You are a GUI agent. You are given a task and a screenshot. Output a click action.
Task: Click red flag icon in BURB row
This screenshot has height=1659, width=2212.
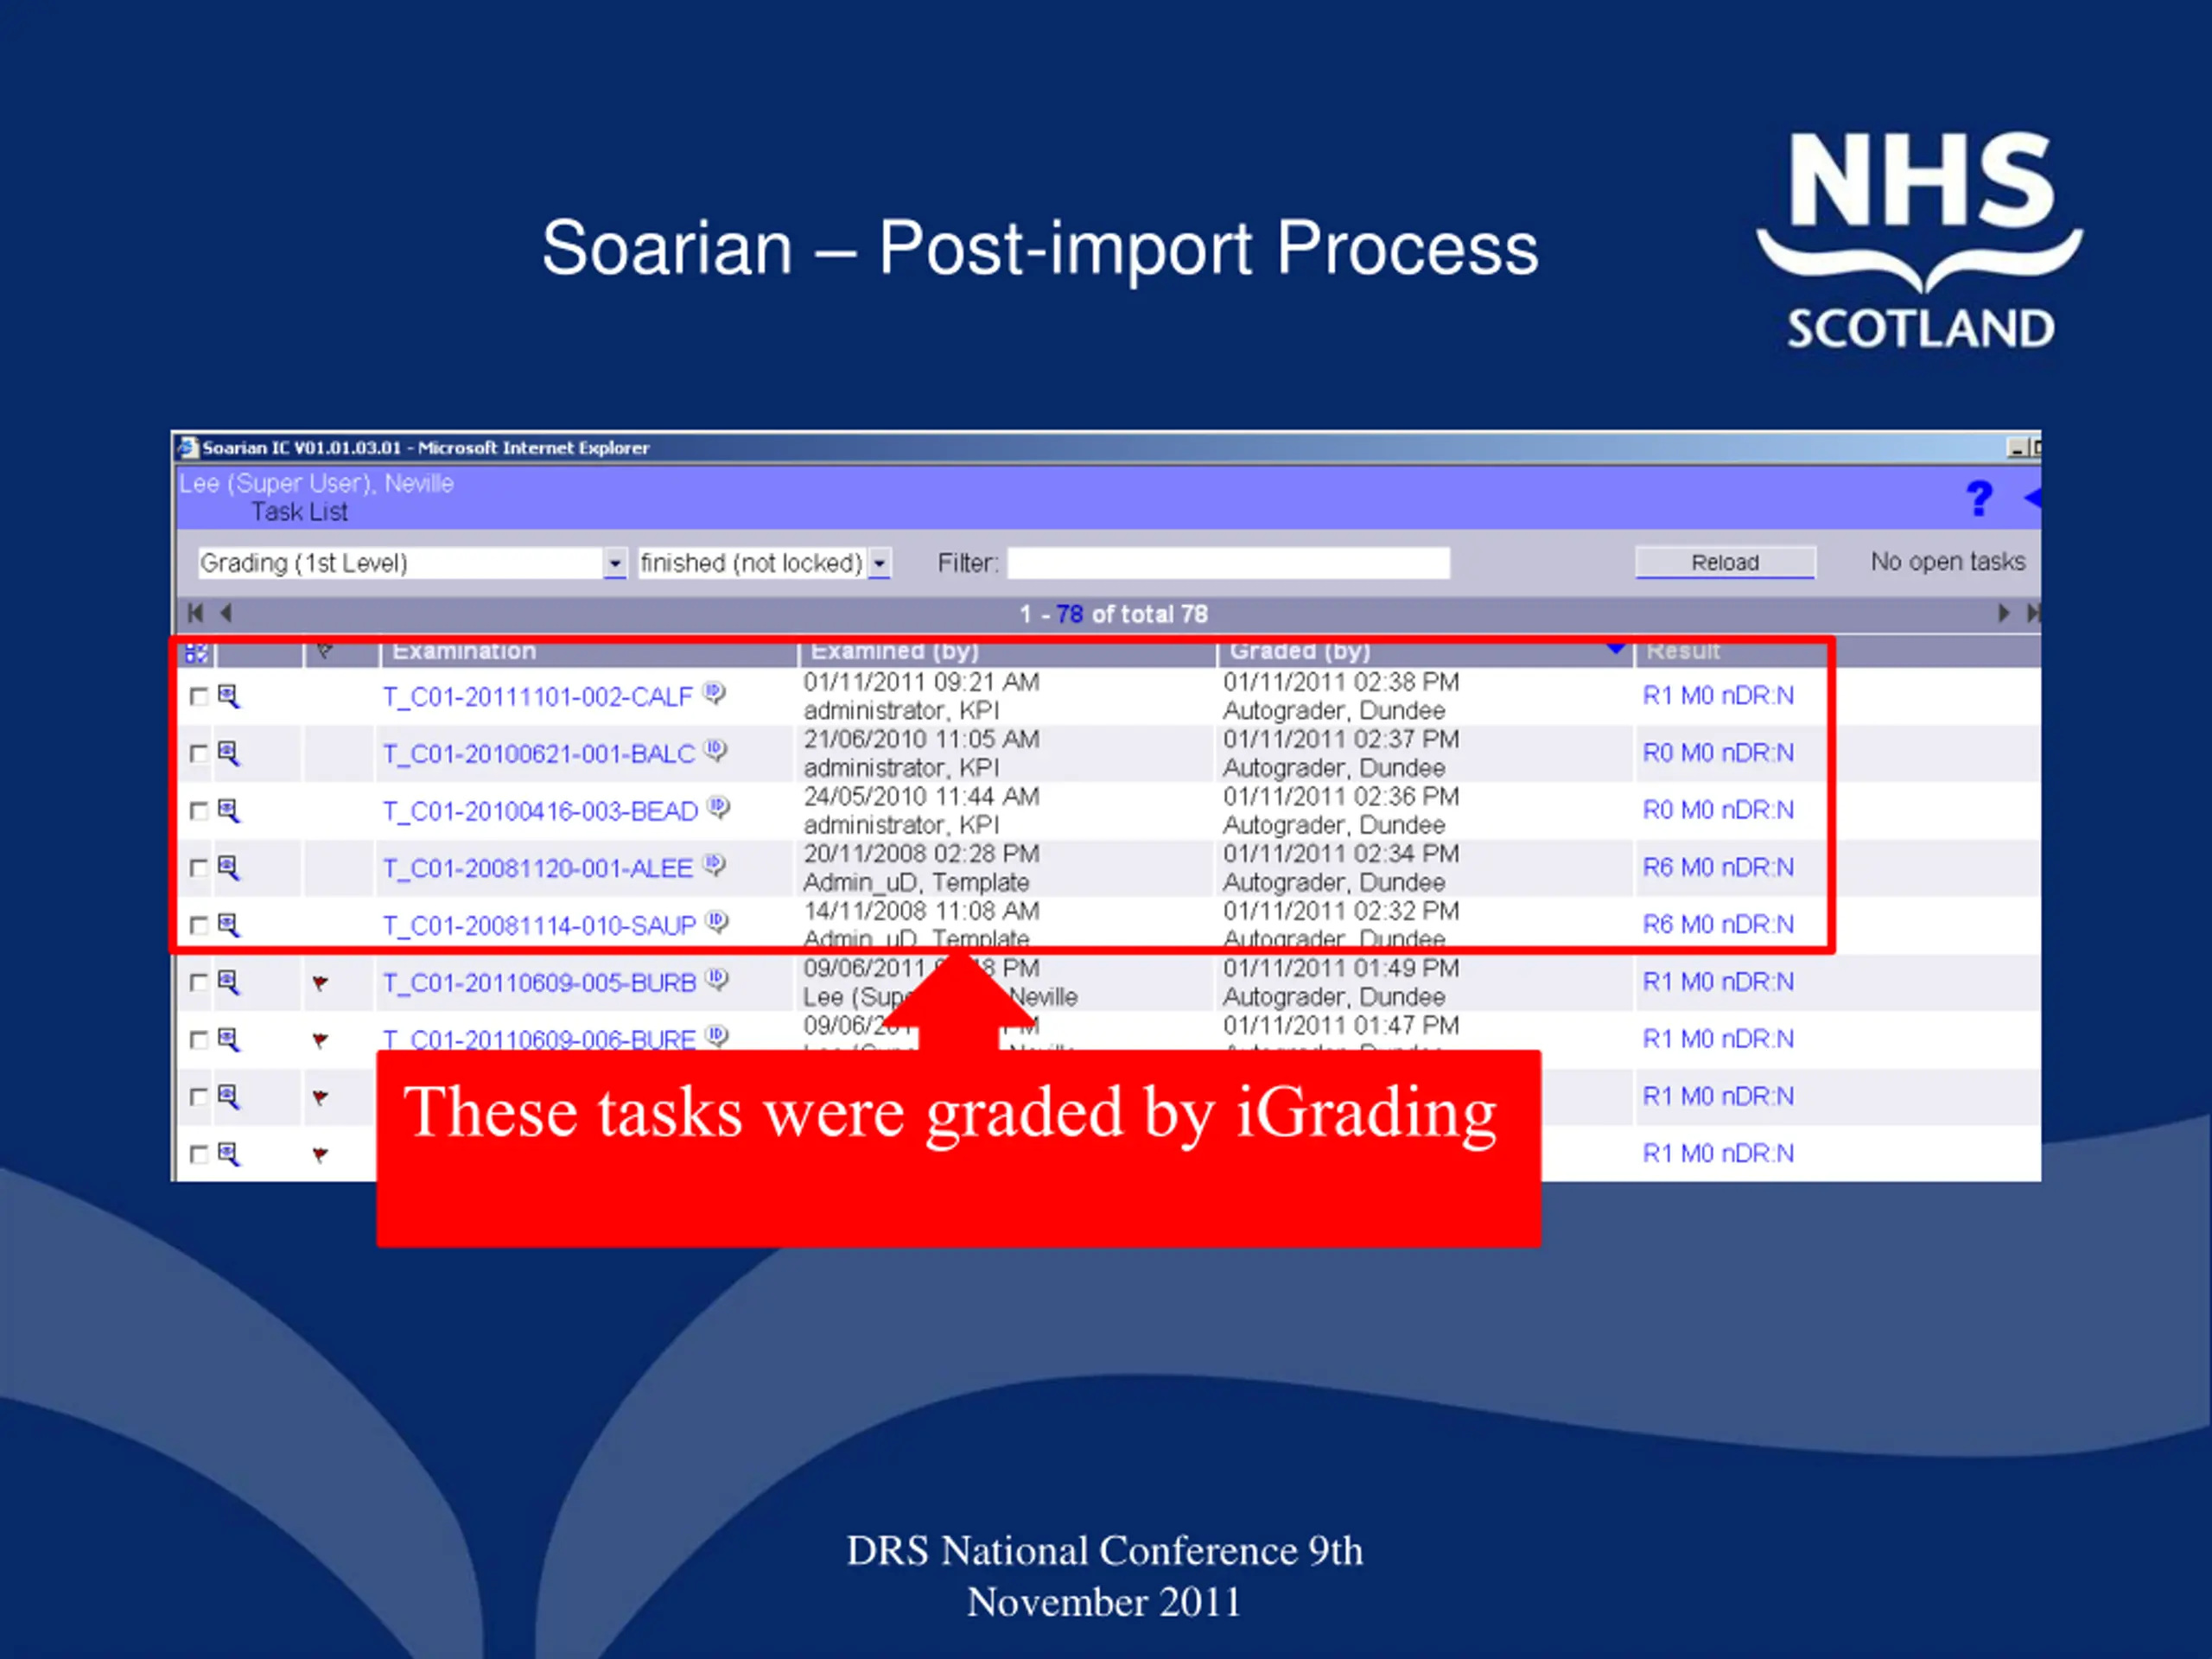click(x=320, y=983)
